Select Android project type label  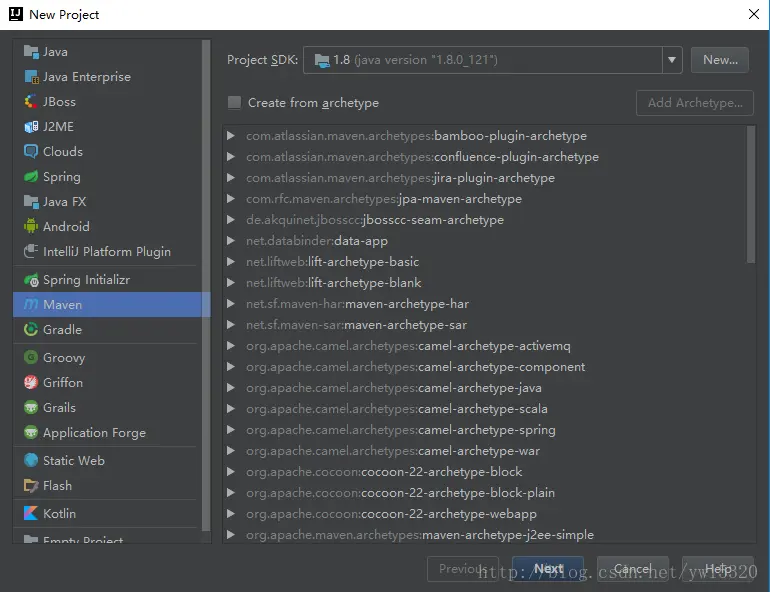click(66, 226)
